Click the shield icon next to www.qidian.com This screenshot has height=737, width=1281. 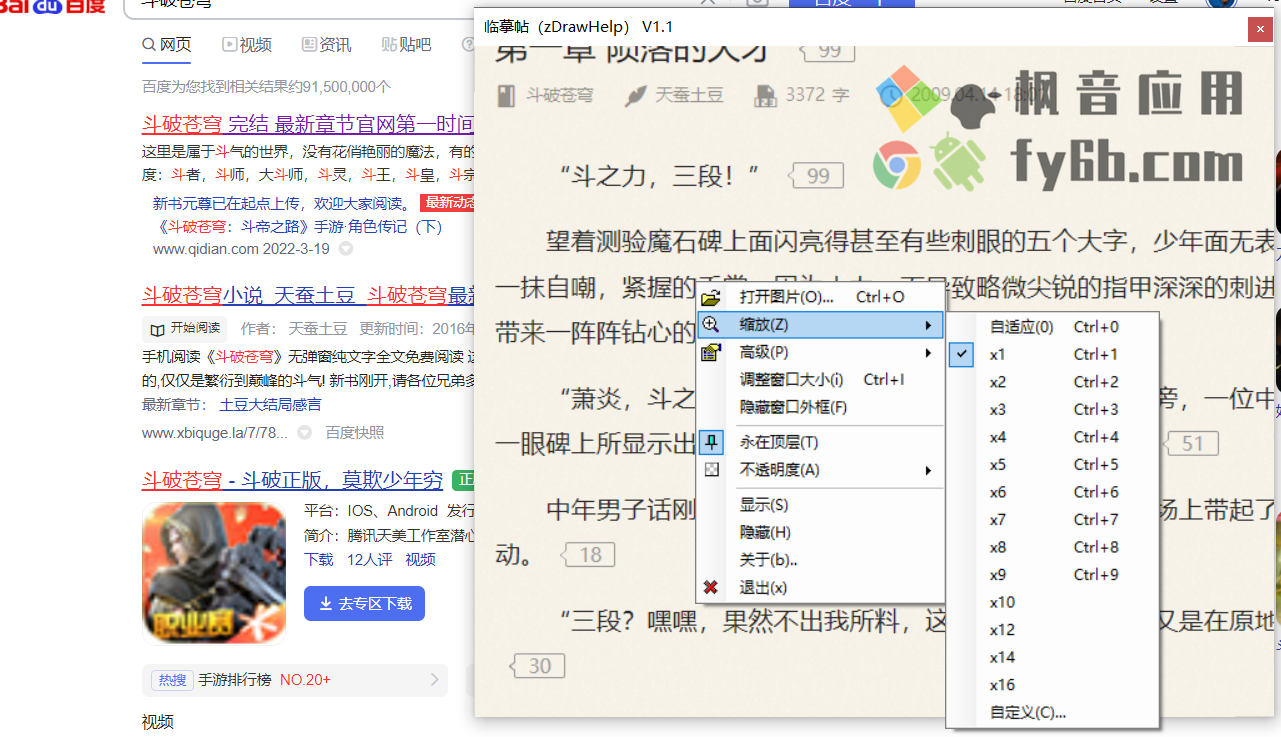[x=346, y=248]
